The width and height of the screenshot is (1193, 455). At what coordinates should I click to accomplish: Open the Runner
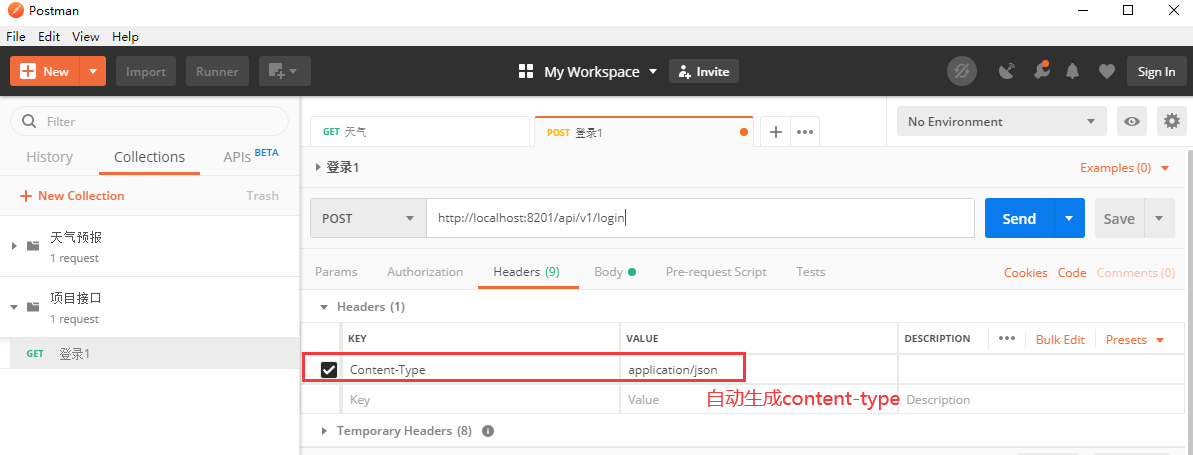pyautogui.click(x=217, y=72)
